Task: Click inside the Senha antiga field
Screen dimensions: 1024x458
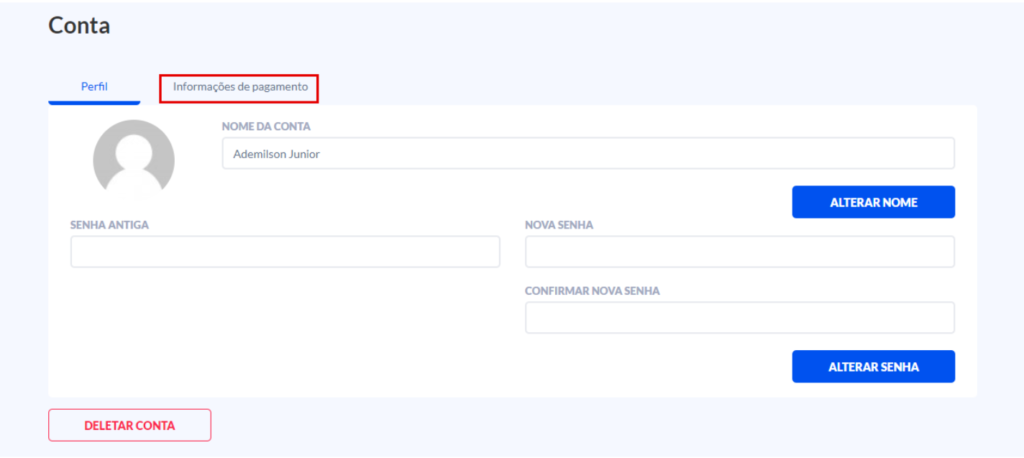Action: (285, 252)
